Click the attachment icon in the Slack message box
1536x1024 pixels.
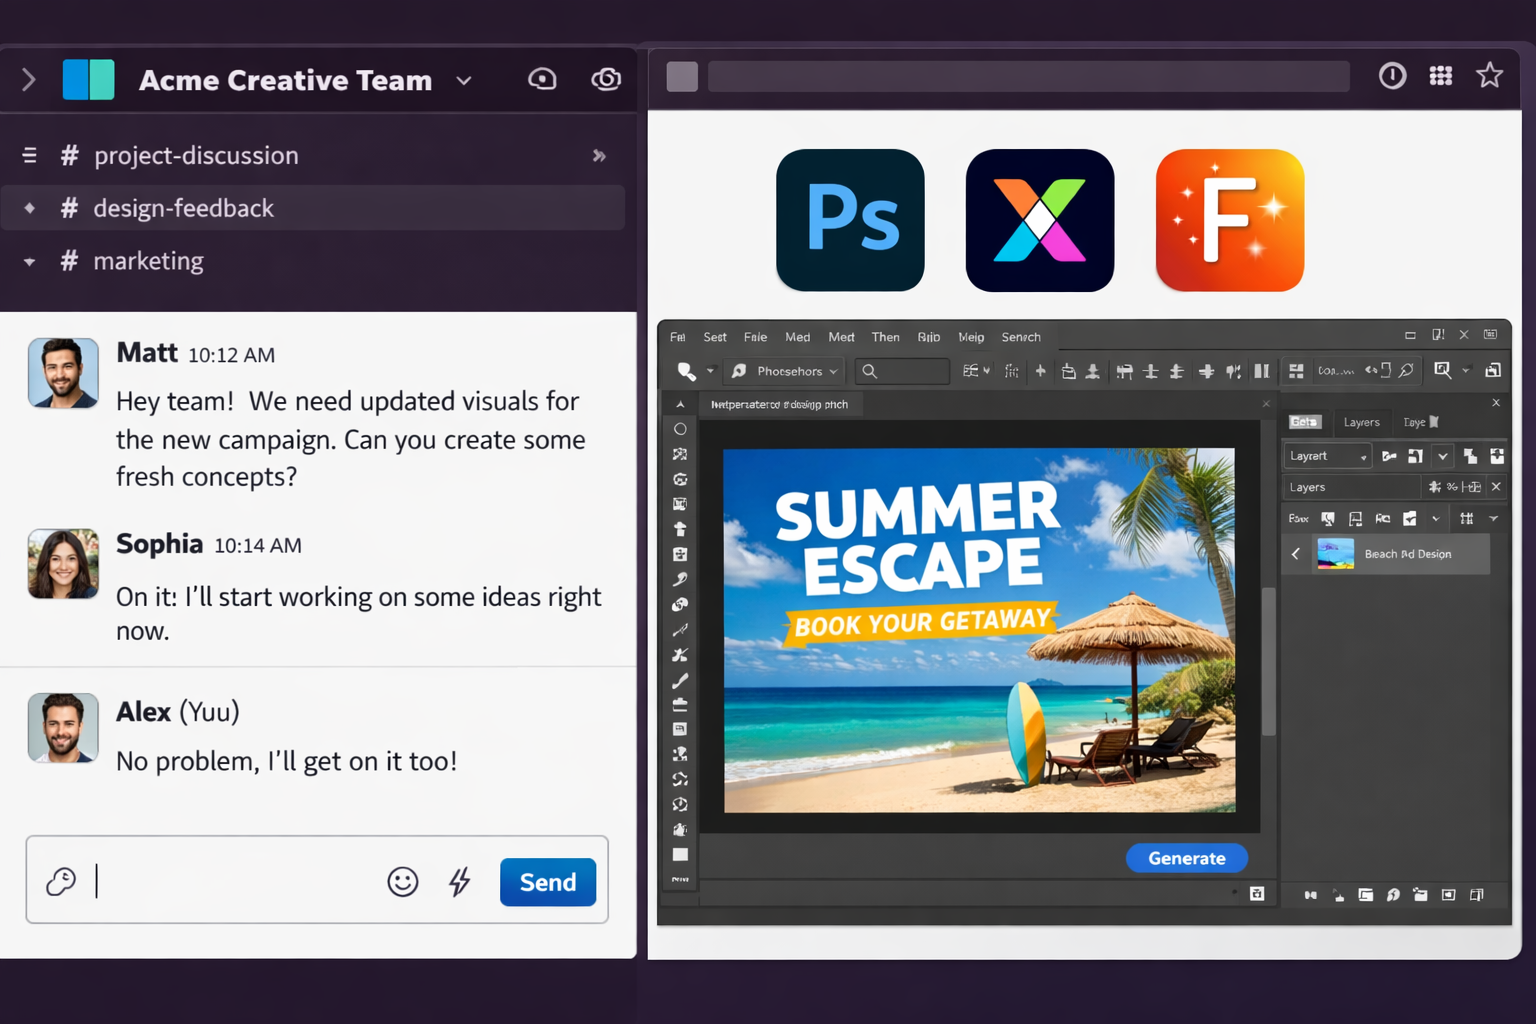[61, 881]
